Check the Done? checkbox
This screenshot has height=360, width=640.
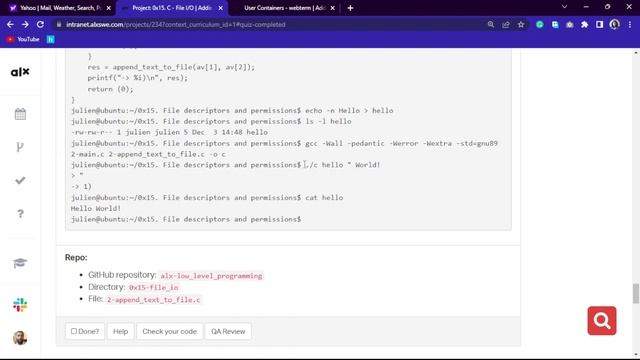click(x=74, y=331)
